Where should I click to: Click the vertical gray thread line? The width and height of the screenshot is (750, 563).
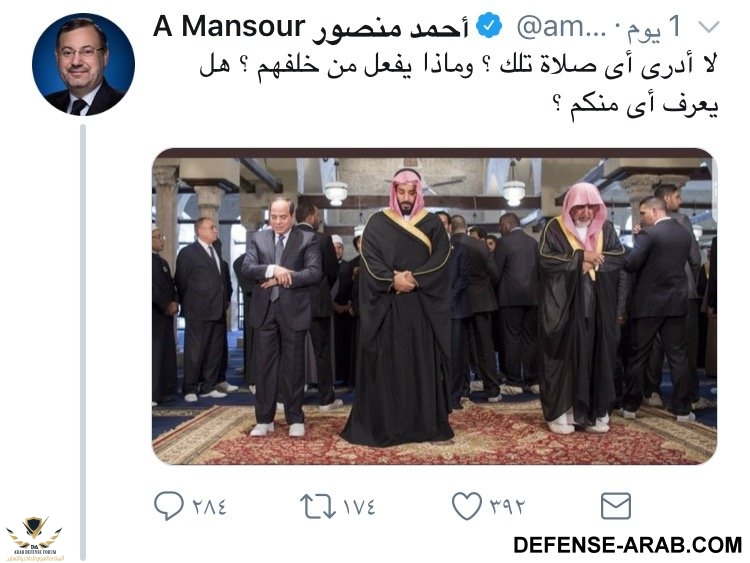tap(83, 342)
